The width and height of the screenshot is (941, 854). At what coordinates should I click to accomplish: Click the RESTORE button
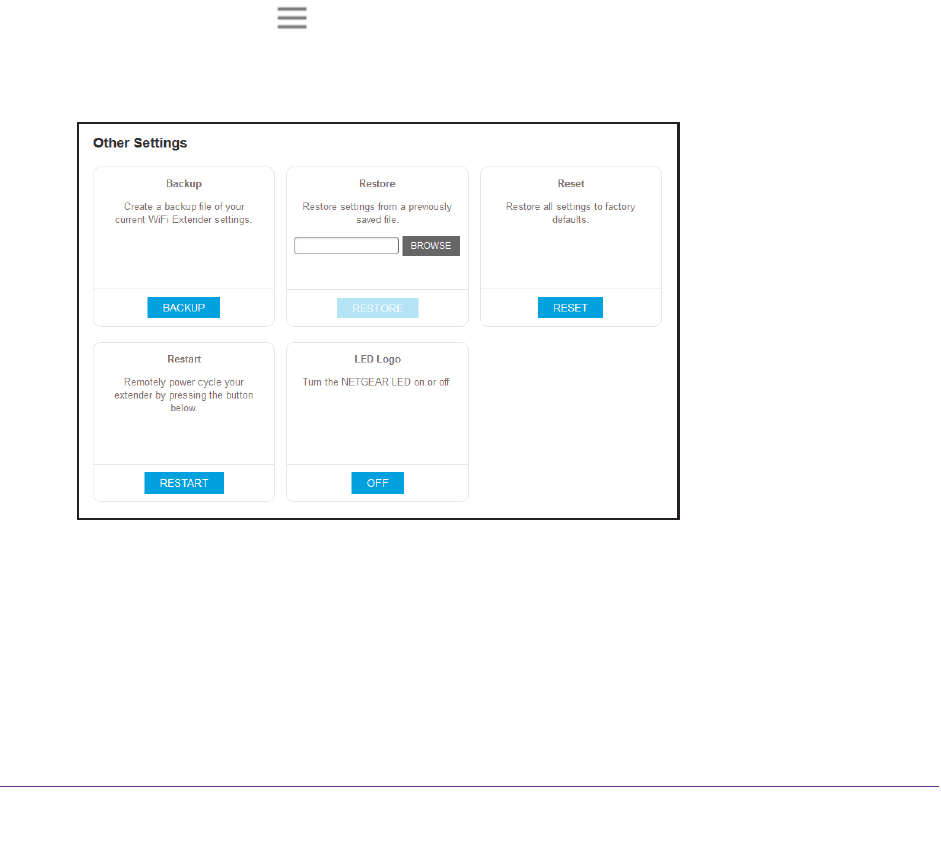click(377, 308)
